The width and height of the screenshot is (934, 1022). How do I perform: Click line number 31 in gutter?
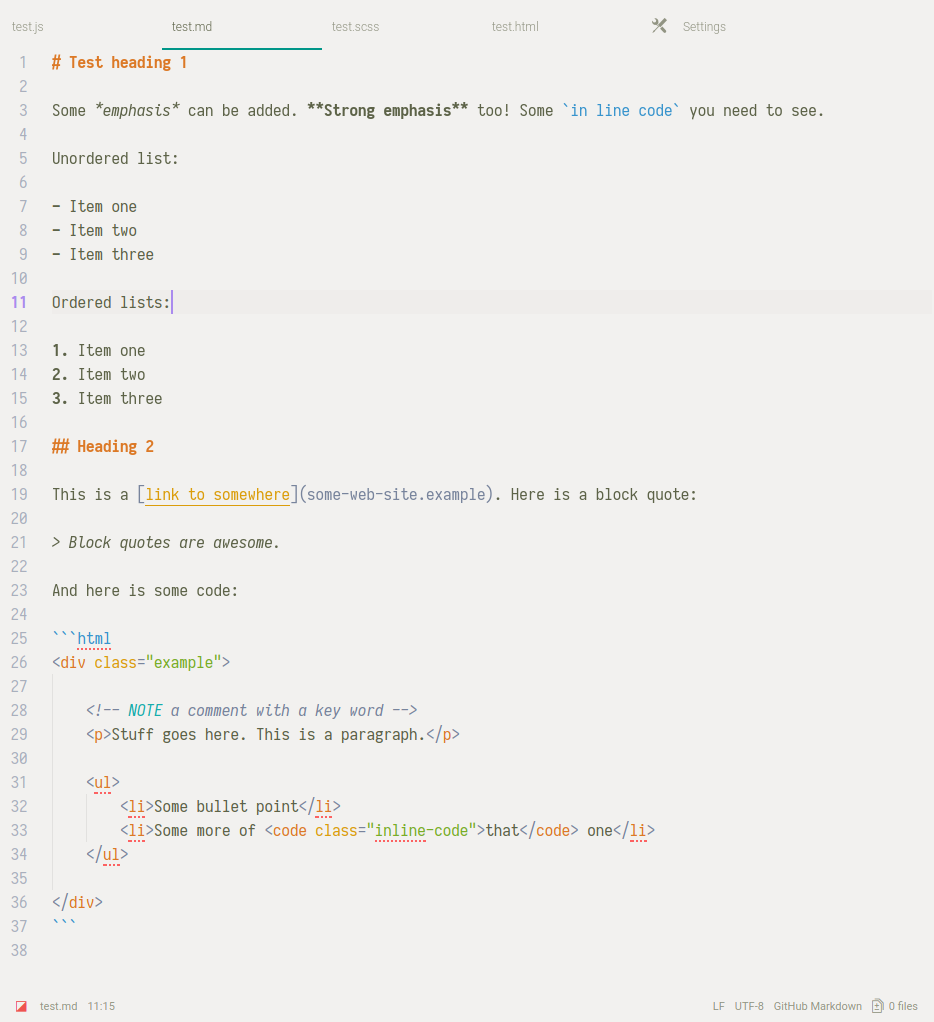[x=19, y=782]
